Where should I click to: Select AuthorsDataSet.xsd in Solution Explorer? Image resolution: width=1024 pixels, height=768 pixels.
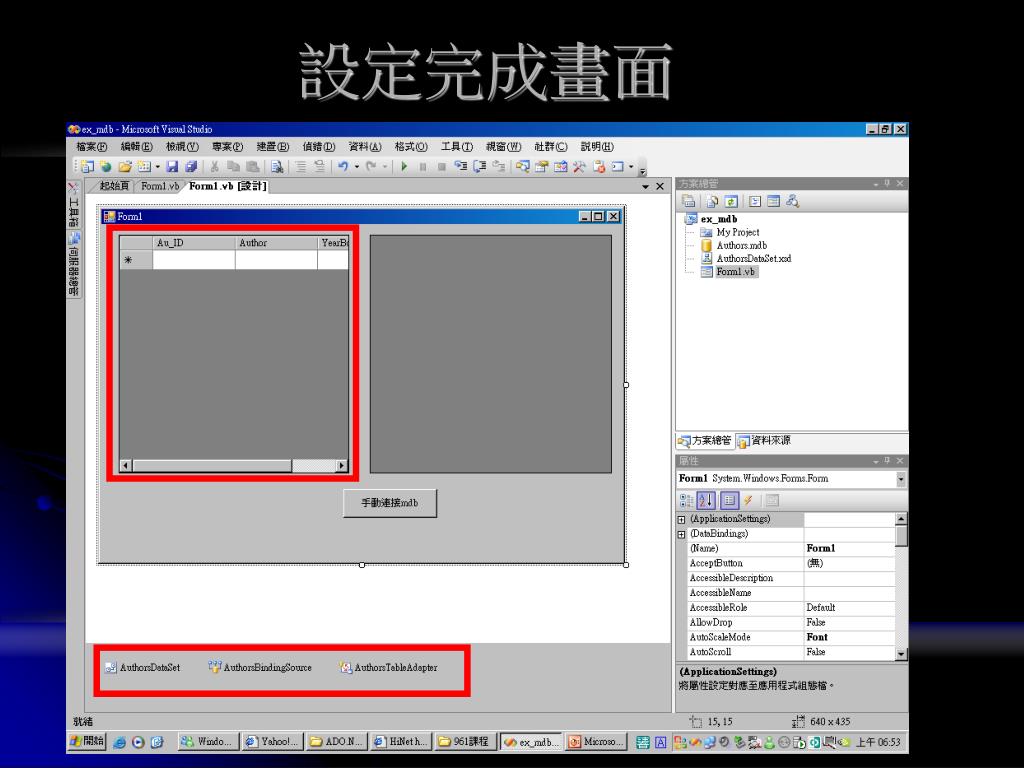click(x=754, y=259)
